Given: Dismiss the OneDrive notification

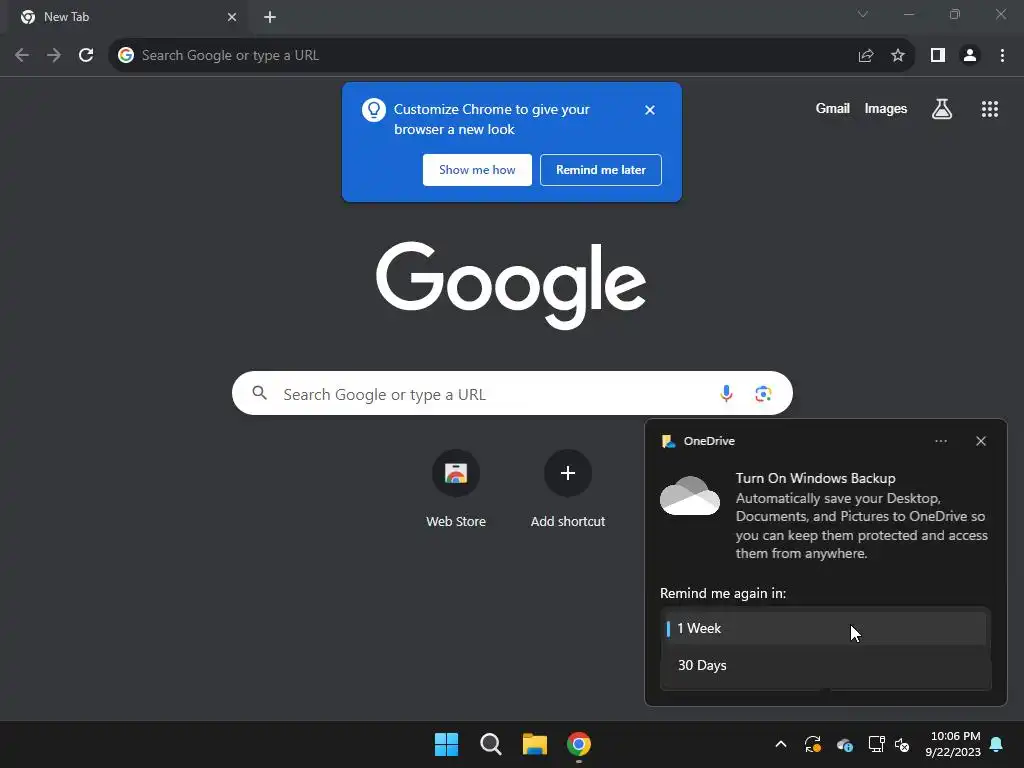Looking at the screenshot, I should pos(980,441).
